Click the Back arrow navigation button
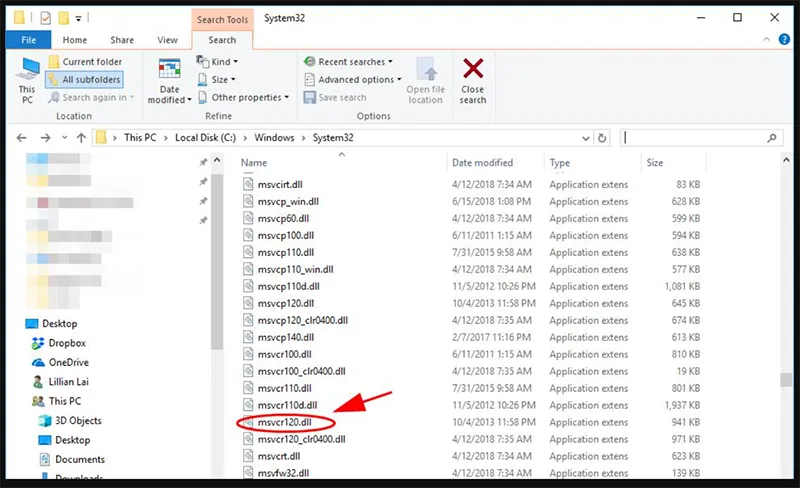The width and height of the screenshot is (800, 488). [x=19, y=137]
